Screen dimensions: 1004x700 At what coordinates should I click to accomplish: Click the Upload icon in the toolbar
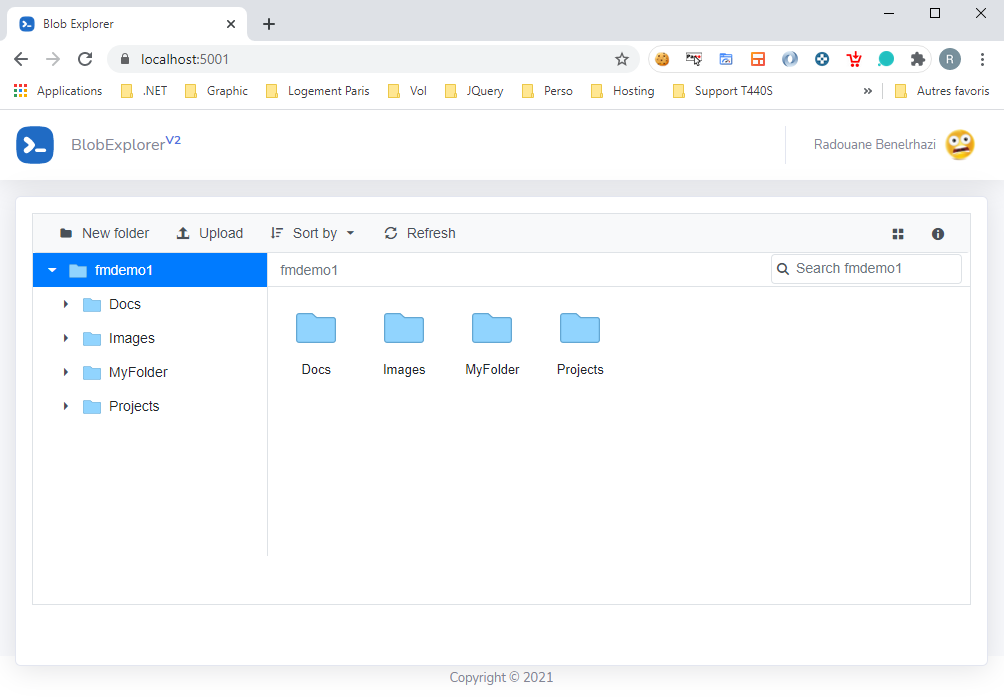[182, 233]
